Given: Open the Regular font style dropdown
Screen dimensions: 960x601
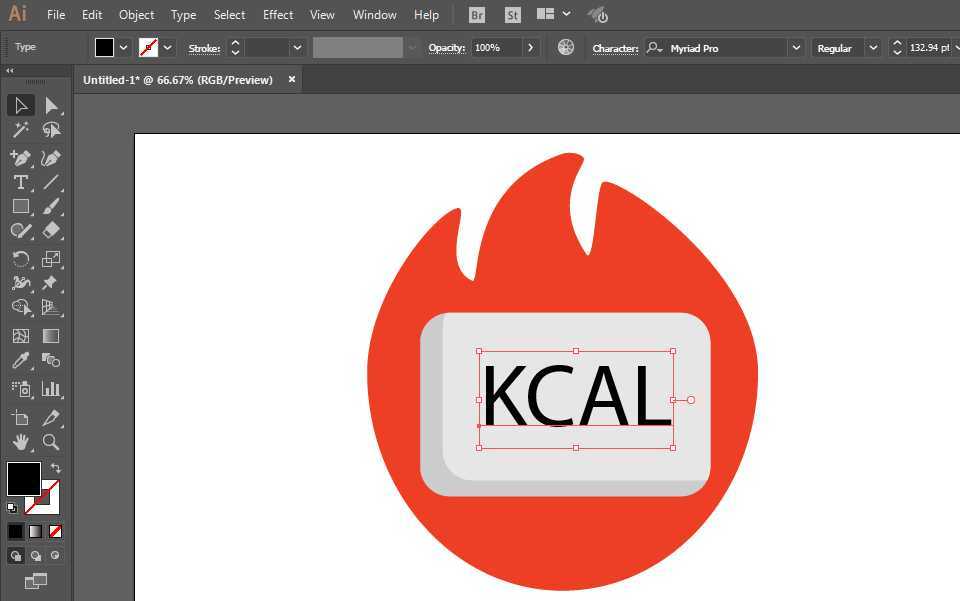Looking at the screenshot, I should tap(873, 48).
